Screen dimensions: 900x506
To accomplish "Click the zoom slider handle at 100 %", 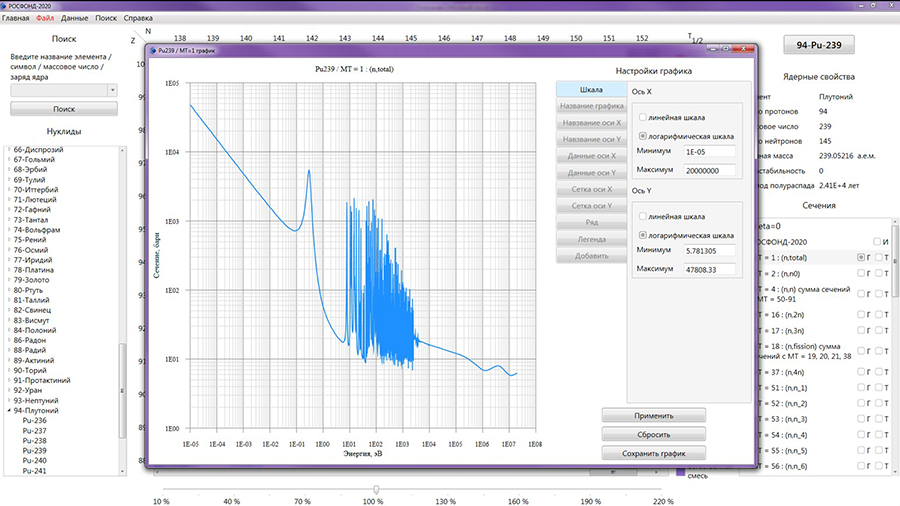I will [375, 488].
